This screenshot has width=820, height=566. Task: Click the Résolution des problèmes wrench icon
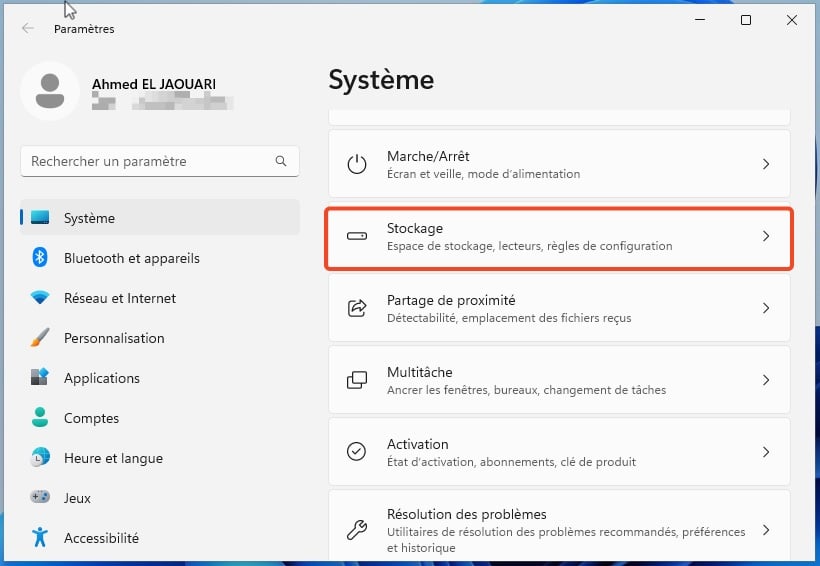point(357,530)
